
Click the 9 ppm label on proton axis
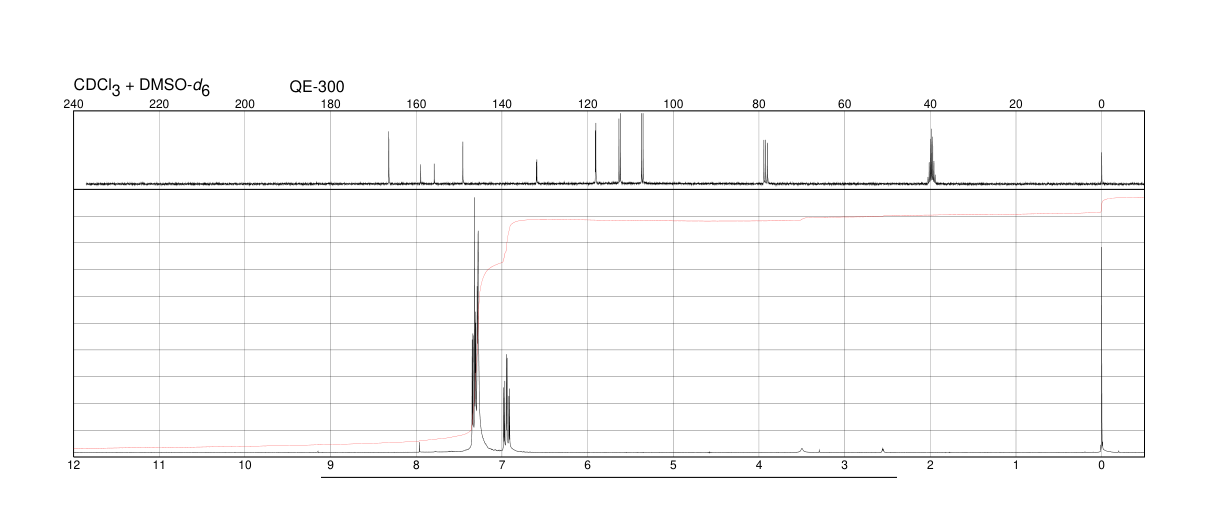pyautogui.click(x=331, y=466)
